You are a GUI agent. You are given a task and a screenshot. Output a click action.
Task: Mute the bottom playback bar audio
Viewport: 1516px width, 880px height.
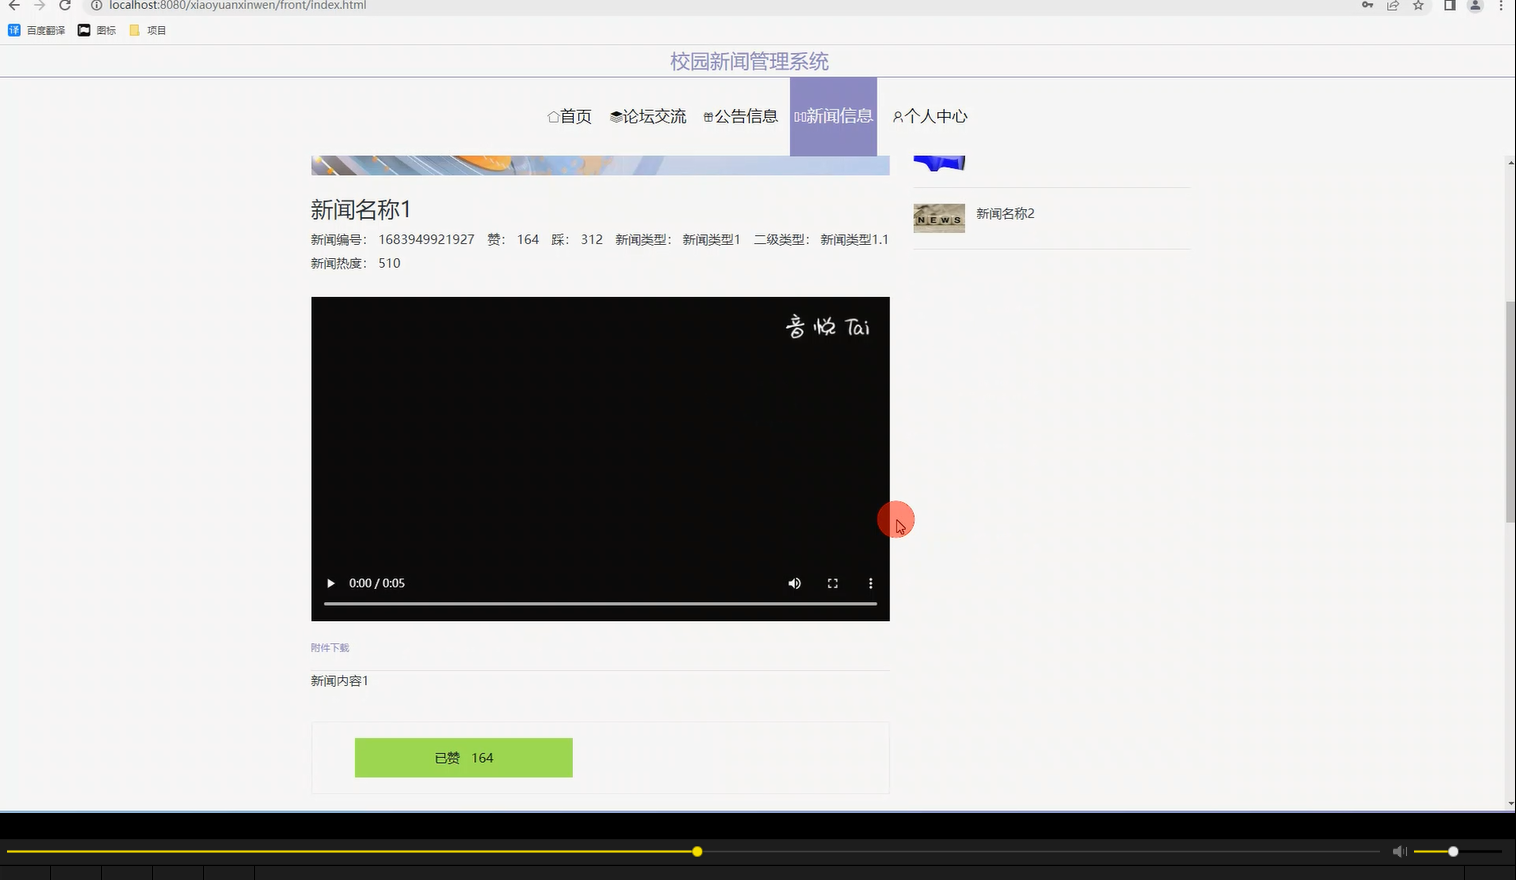tap(1399, 851)
